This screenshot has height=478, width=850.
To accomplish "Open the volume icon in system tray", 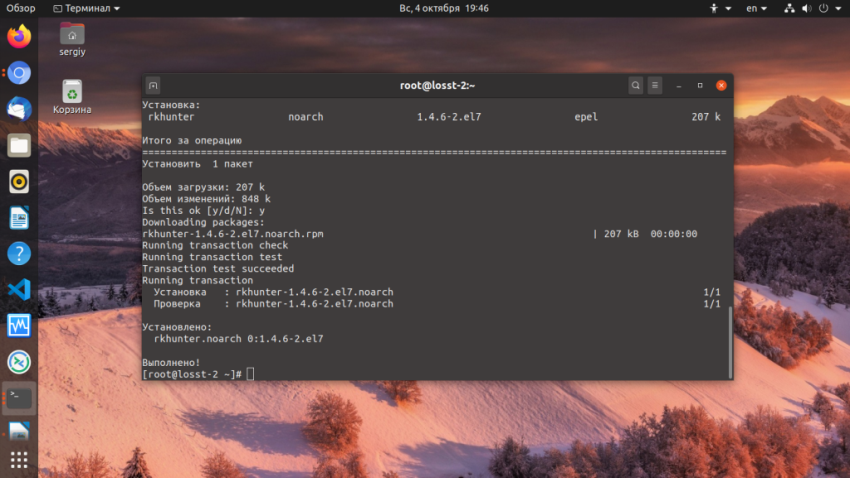I will click(x=807, y=8).
